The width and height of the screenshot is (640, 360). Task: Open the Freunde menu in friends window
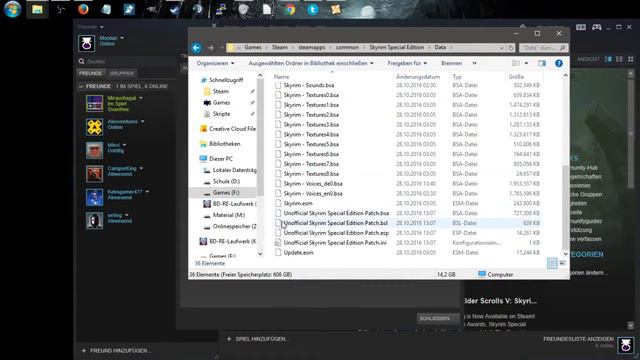click(x=91, y=27)
